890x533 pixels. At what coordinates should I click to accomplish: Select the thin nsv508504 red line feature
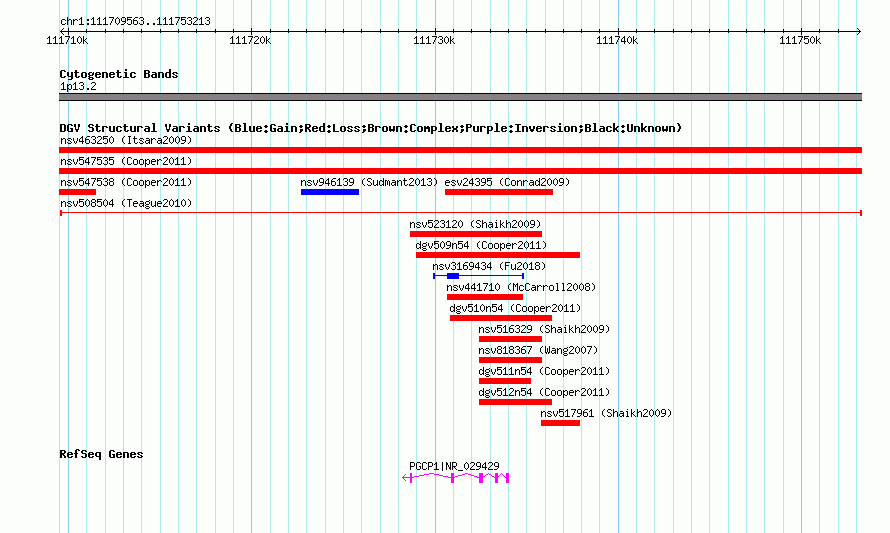click(461, 213)
